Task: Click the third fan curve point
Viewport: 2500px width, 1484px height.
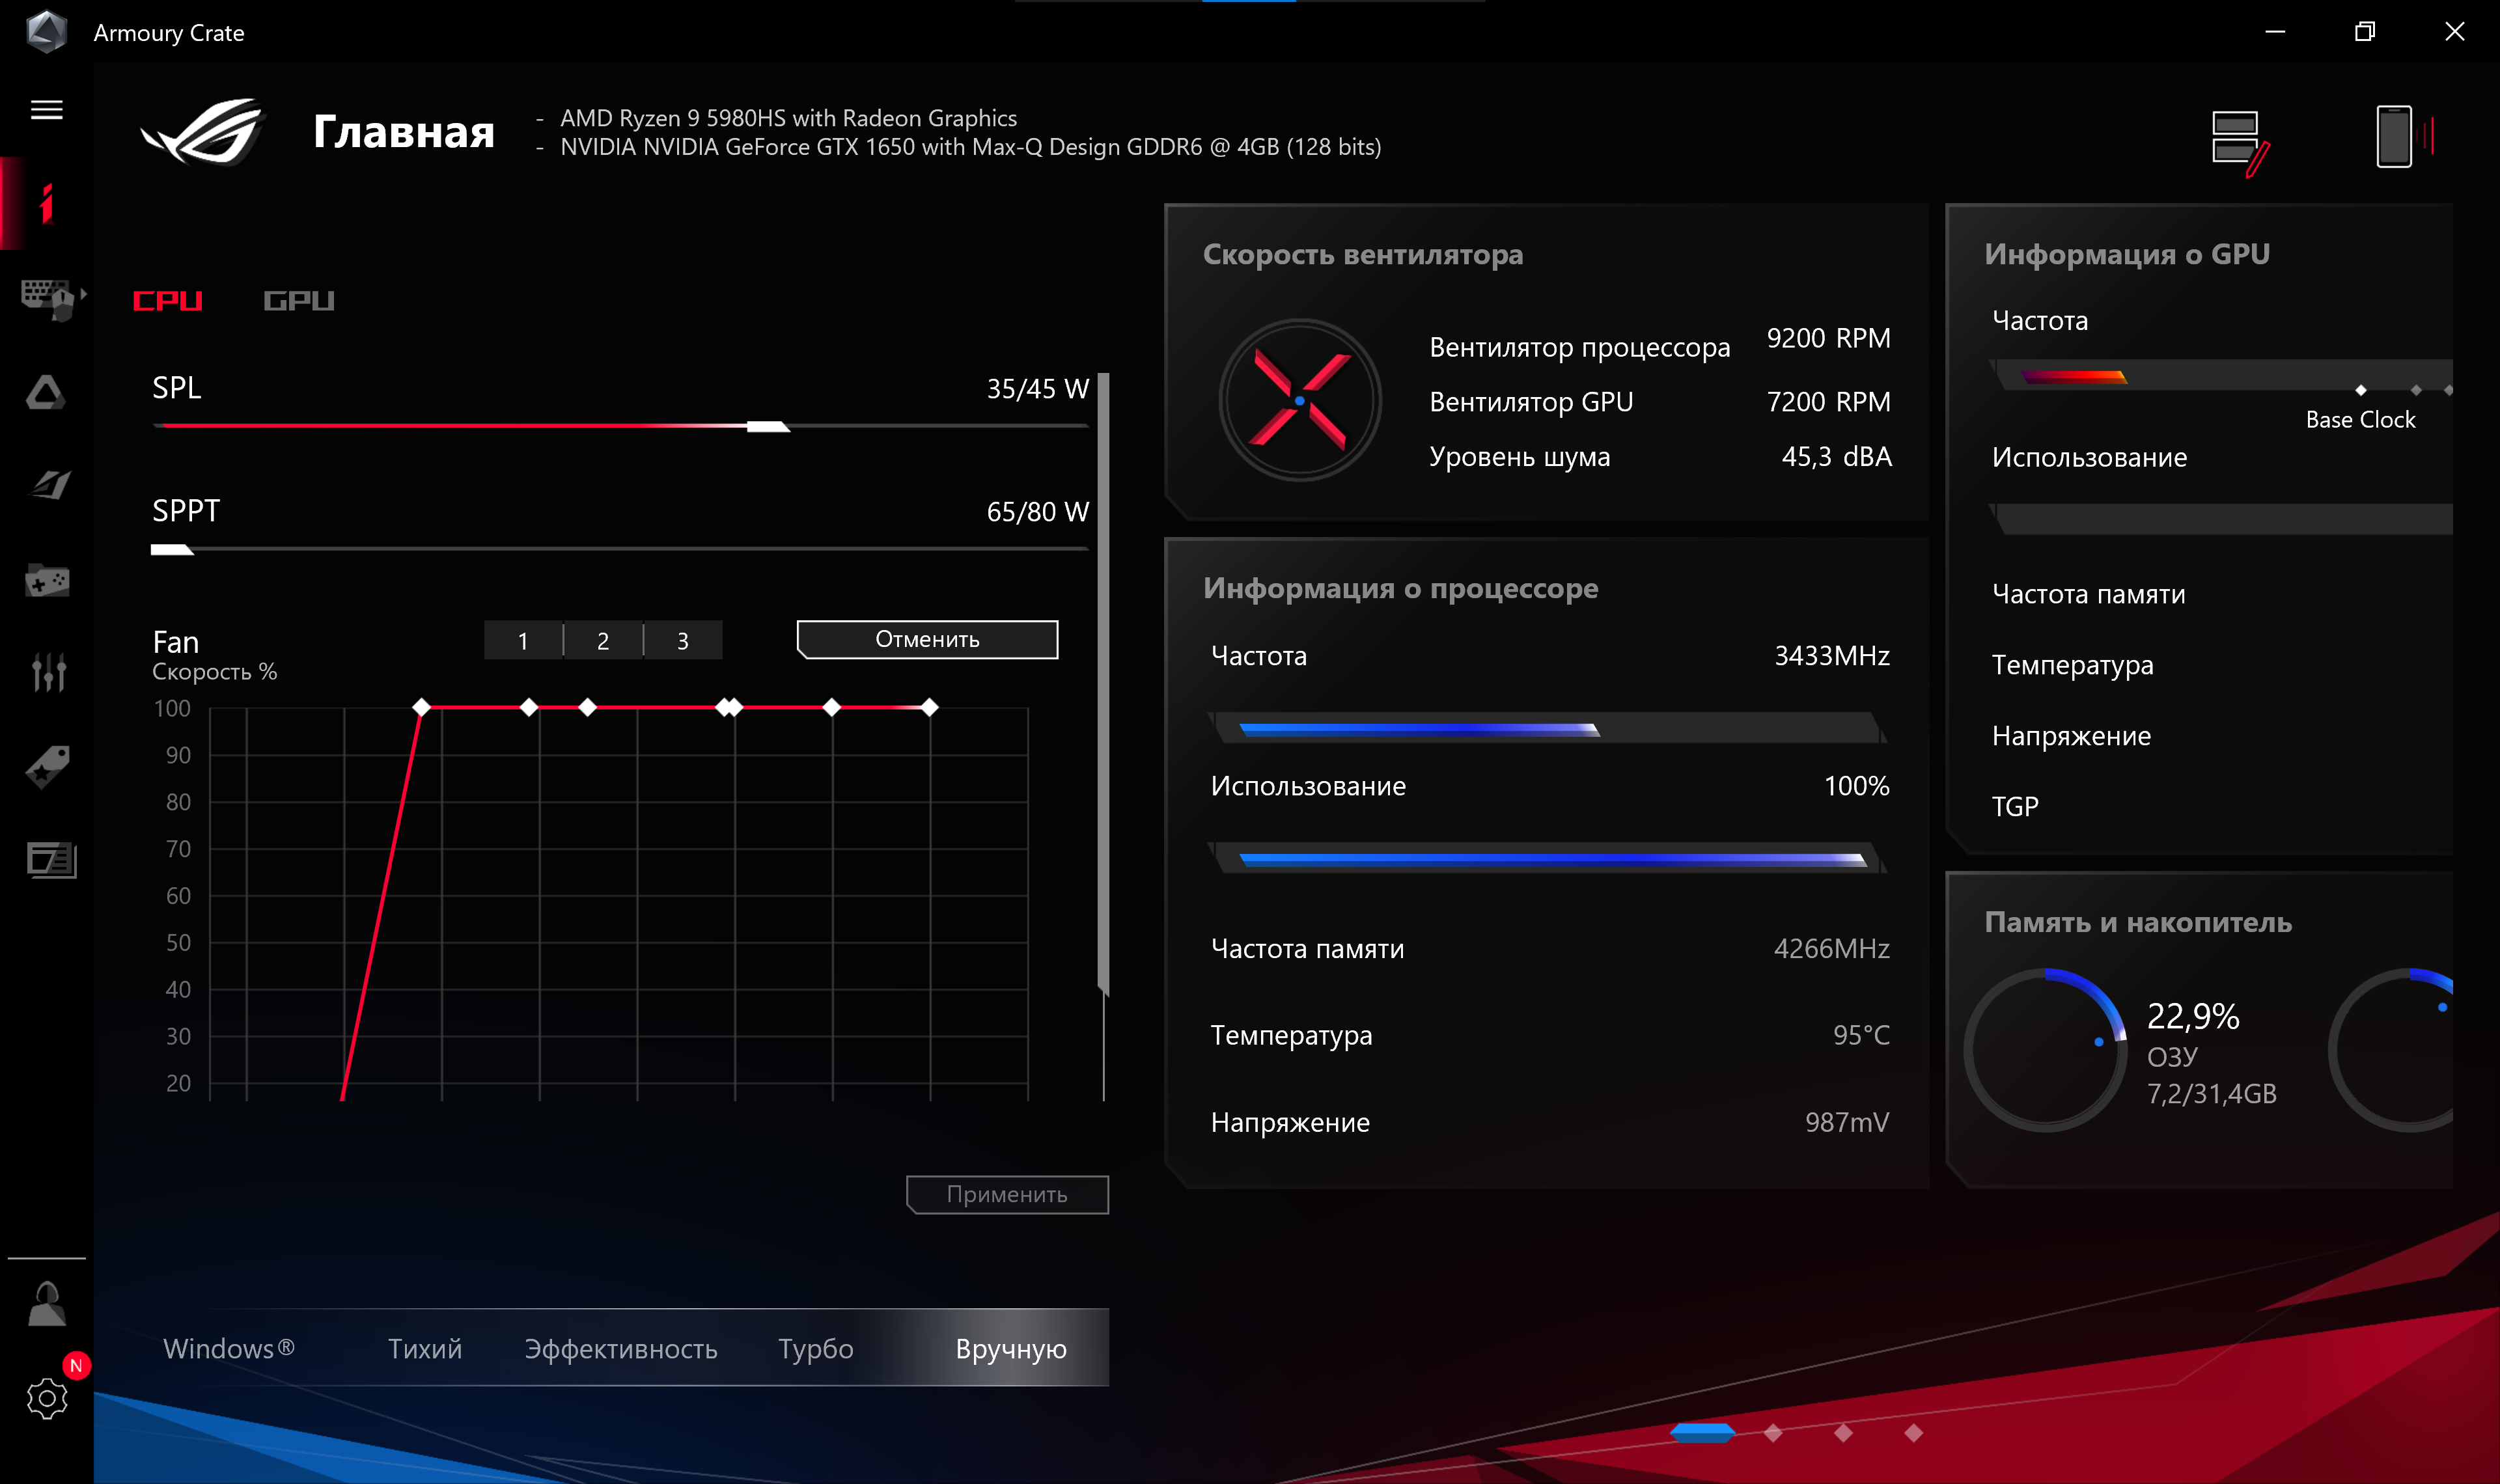Action: point(587,707)
